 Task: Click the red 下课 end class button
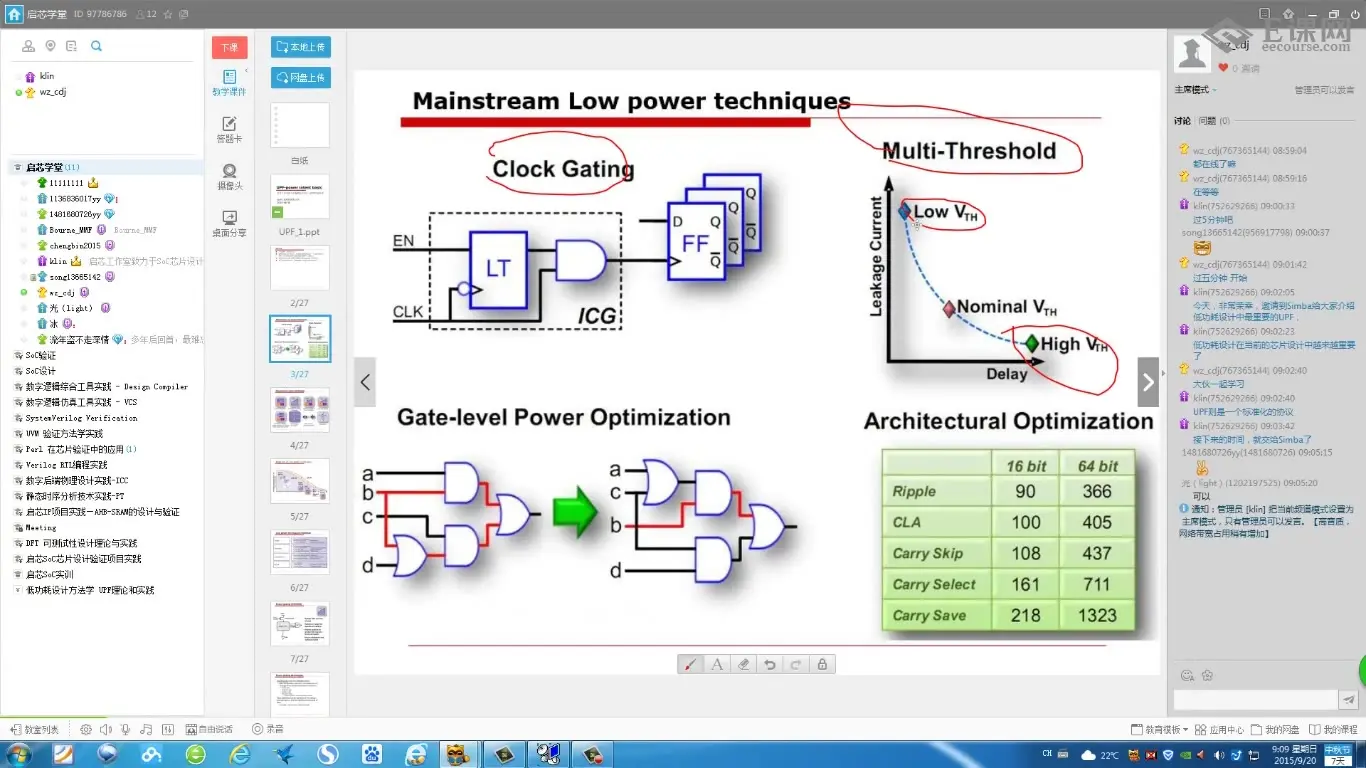click(230, 47)
